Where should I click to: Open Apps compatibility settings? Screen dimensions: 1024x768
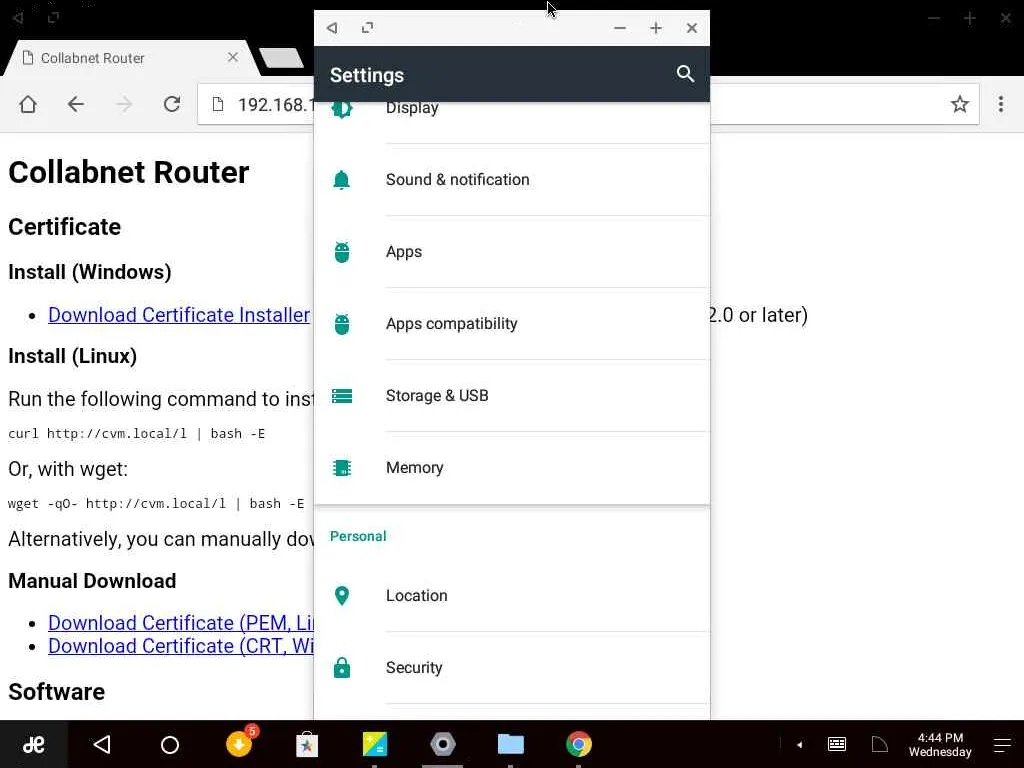[x=512, y=323]
